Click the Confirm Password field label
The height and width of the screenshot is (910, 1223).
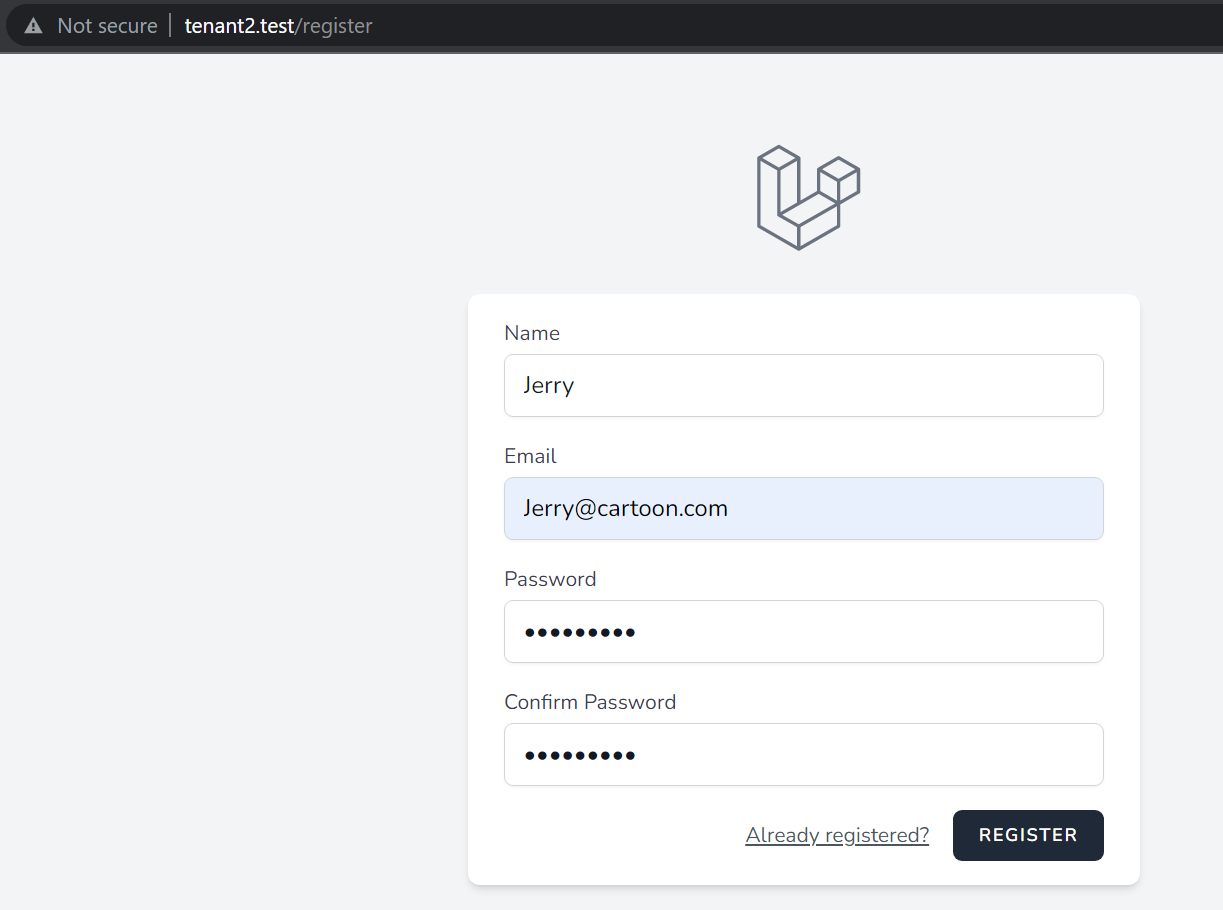(x=590, y=702)
